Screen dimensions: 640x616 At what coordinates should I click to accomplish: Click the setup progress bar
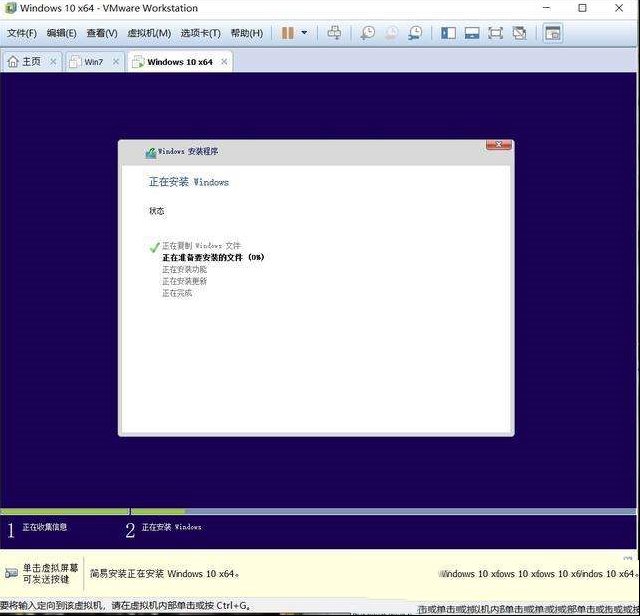[x=318, y=511]
